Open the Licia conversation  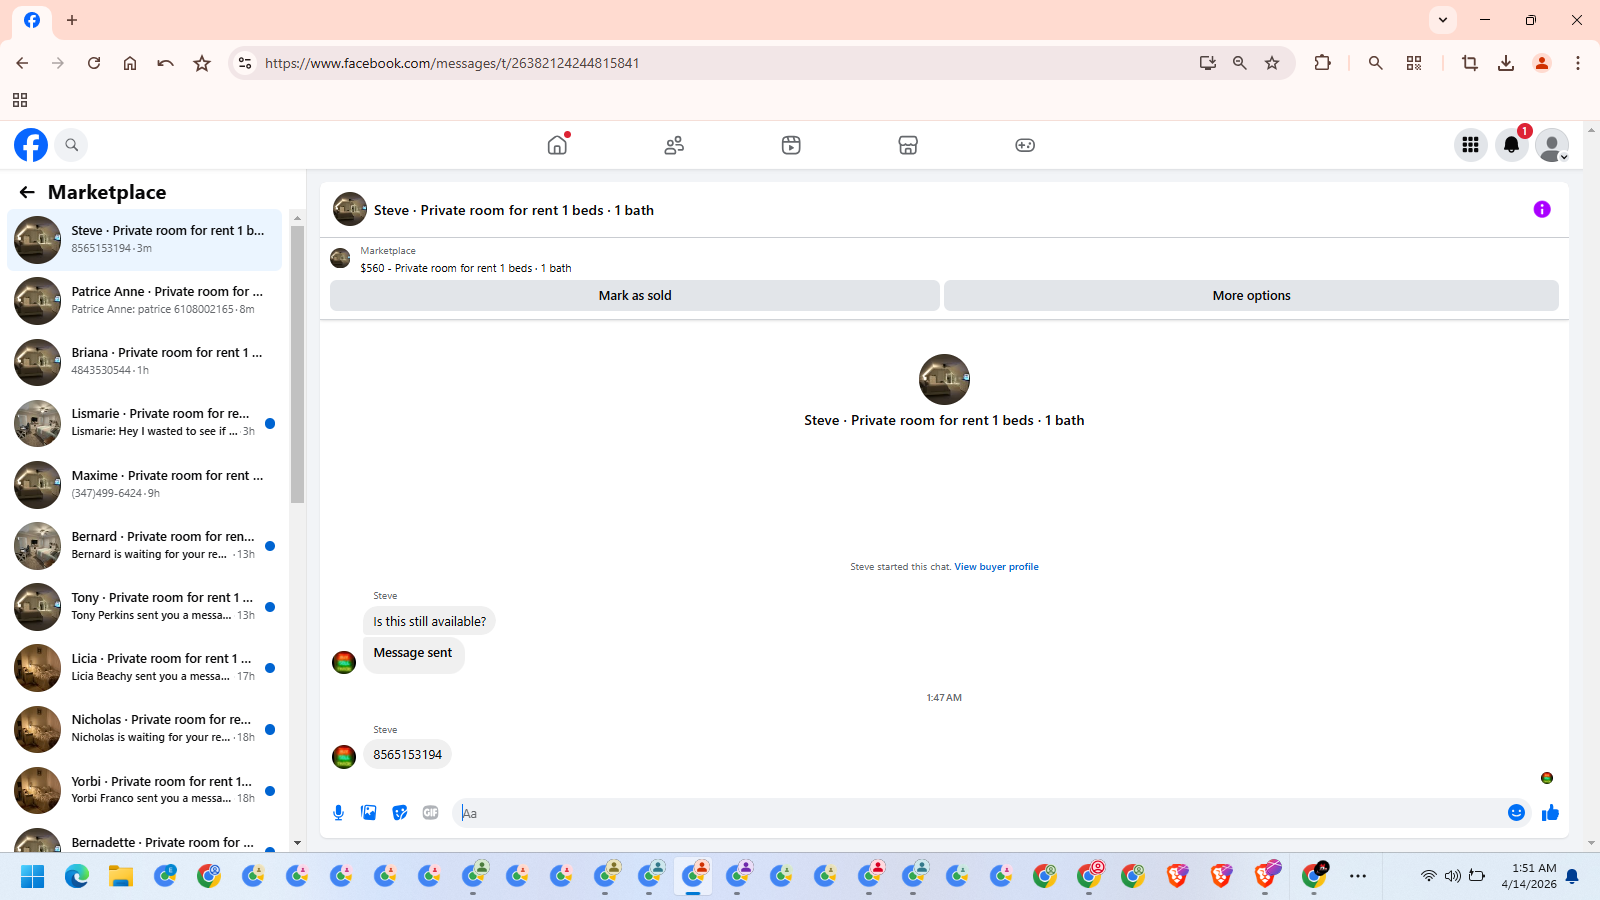click(145, 668)
